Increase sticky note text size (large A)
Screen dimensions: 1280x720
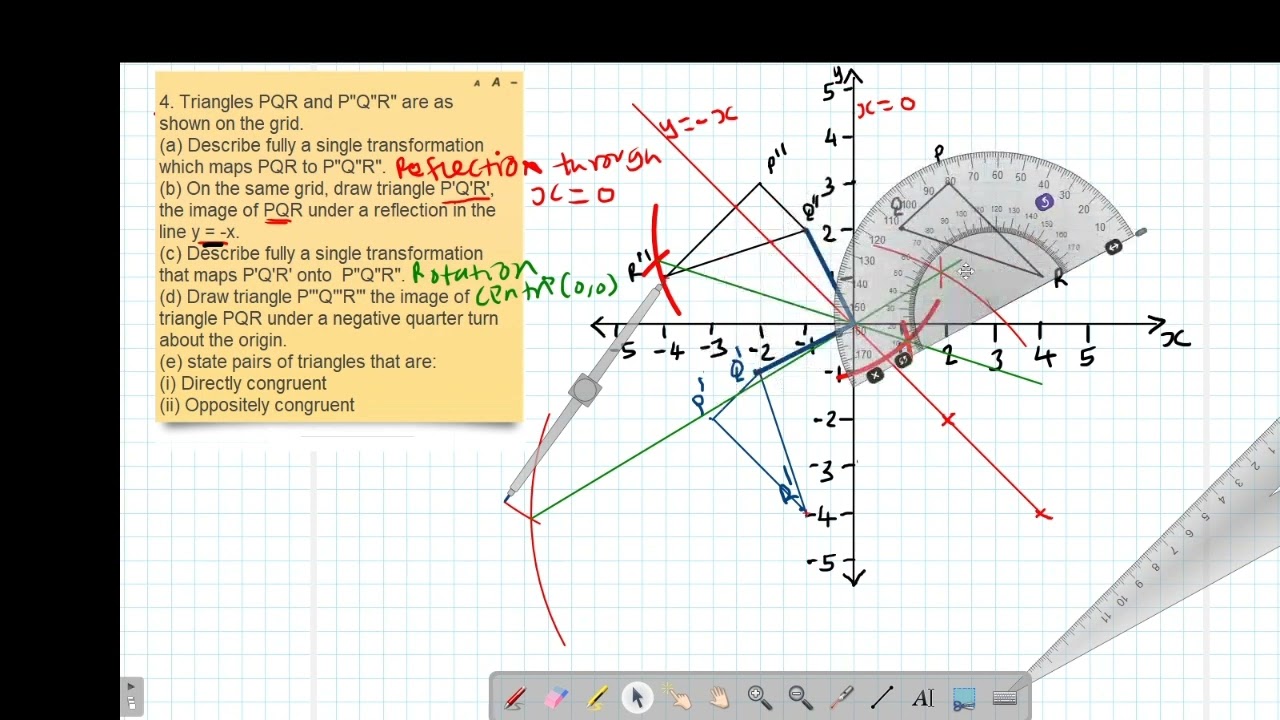tap(495, 82)
